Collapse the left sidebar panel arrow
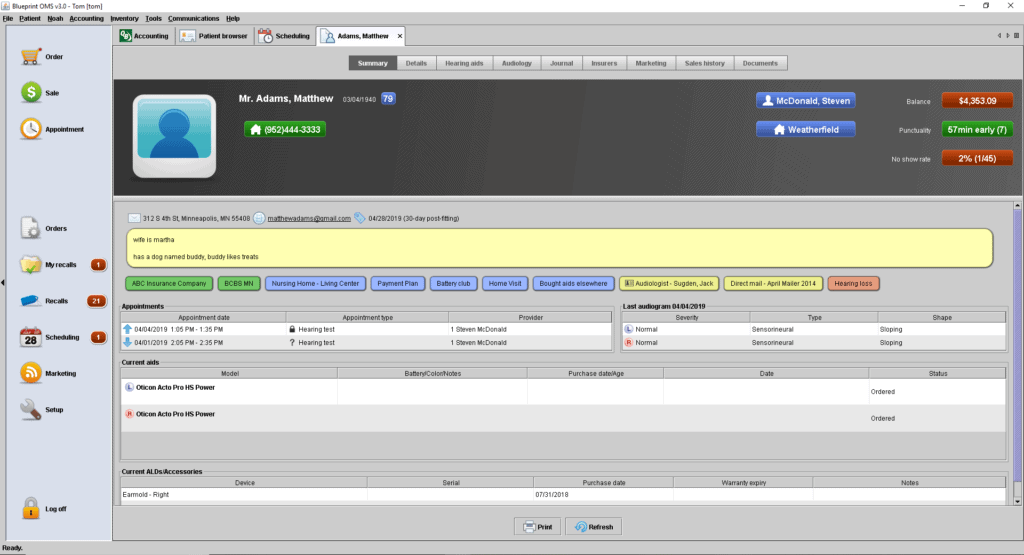The height and width of the screenshot is (555, 1024). pos(3,283)
